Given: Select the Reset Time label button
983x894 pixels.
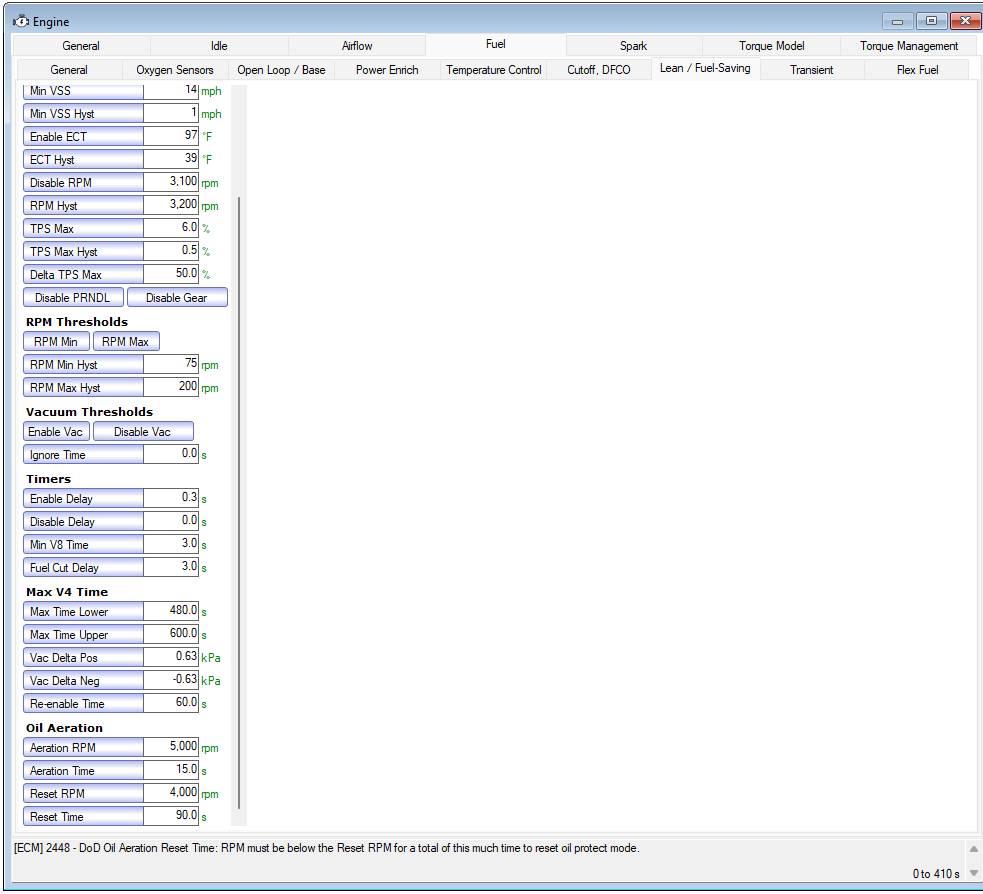Looking at the screenshot, I should point(83,816).
